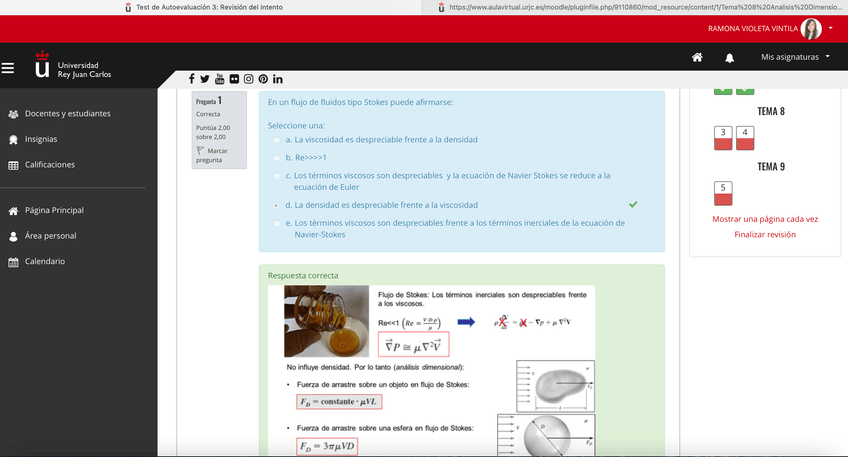
Task: Switch to Test de Autoevaluación 3 tab
Action: click(209, 7)
